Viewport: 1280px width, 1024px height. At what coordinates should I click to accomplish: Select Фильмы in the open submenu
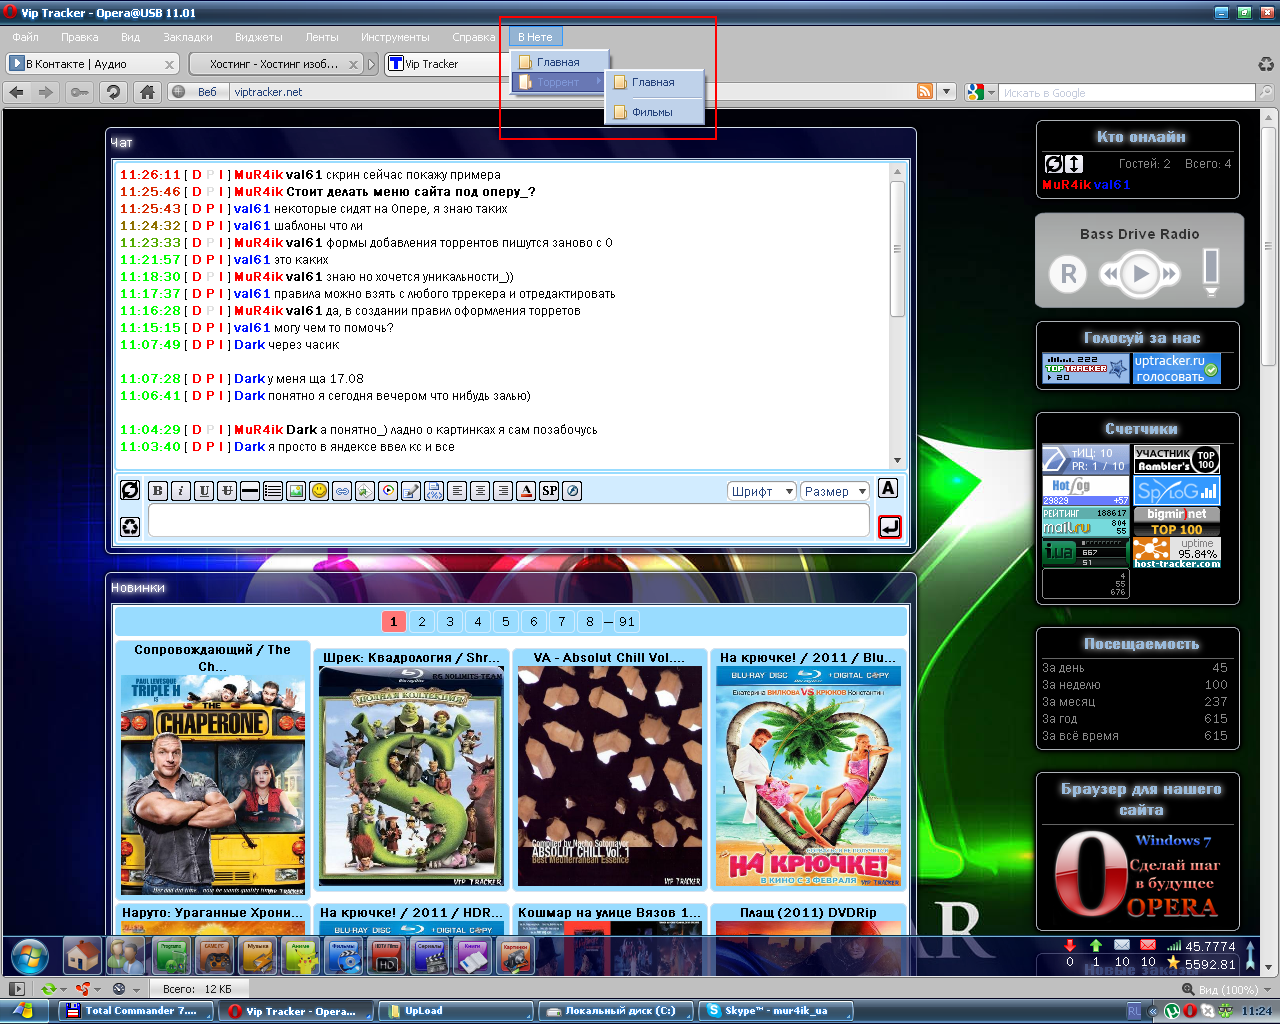652,112
